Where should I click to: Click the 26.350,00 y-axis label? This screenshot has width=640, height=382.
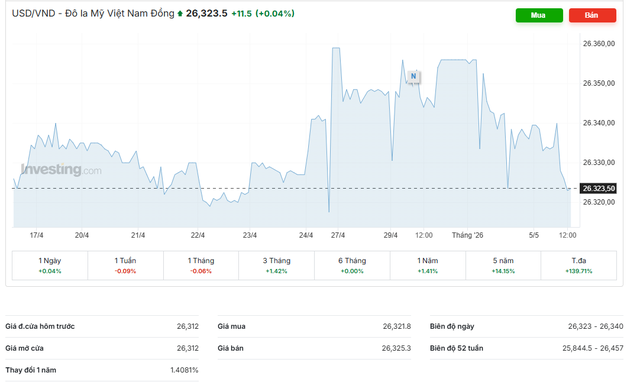[599, 83]
